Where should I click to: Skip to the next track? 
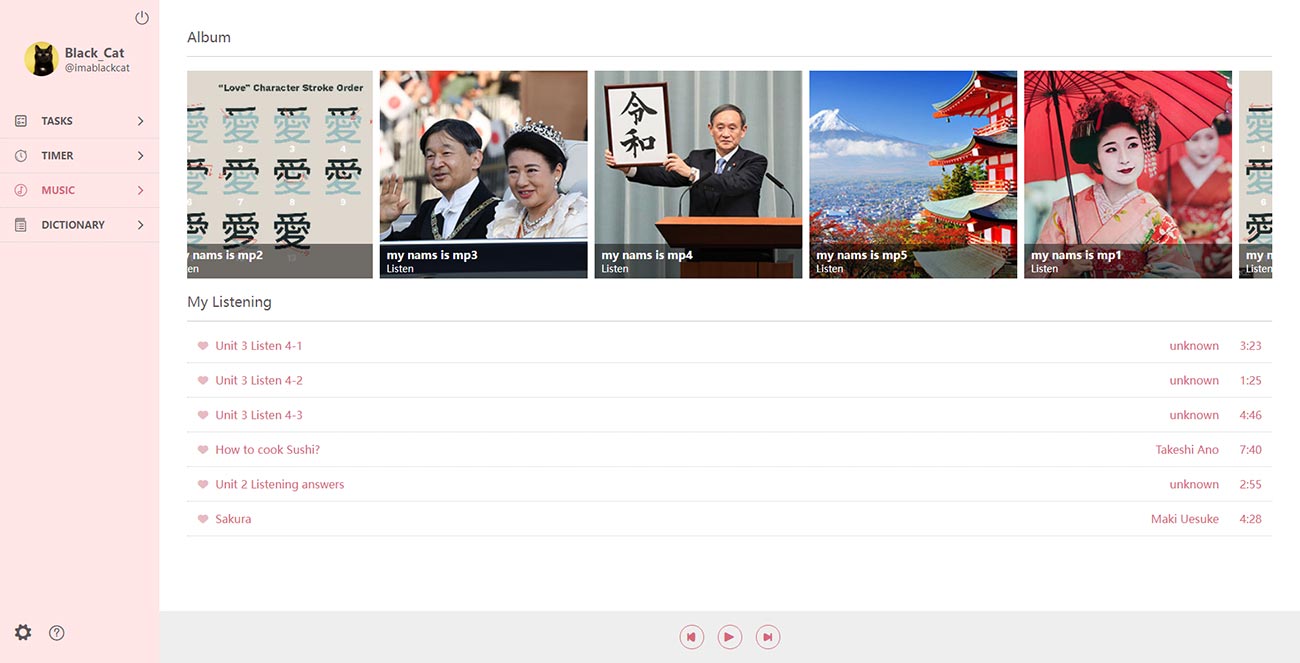[768, 637]
